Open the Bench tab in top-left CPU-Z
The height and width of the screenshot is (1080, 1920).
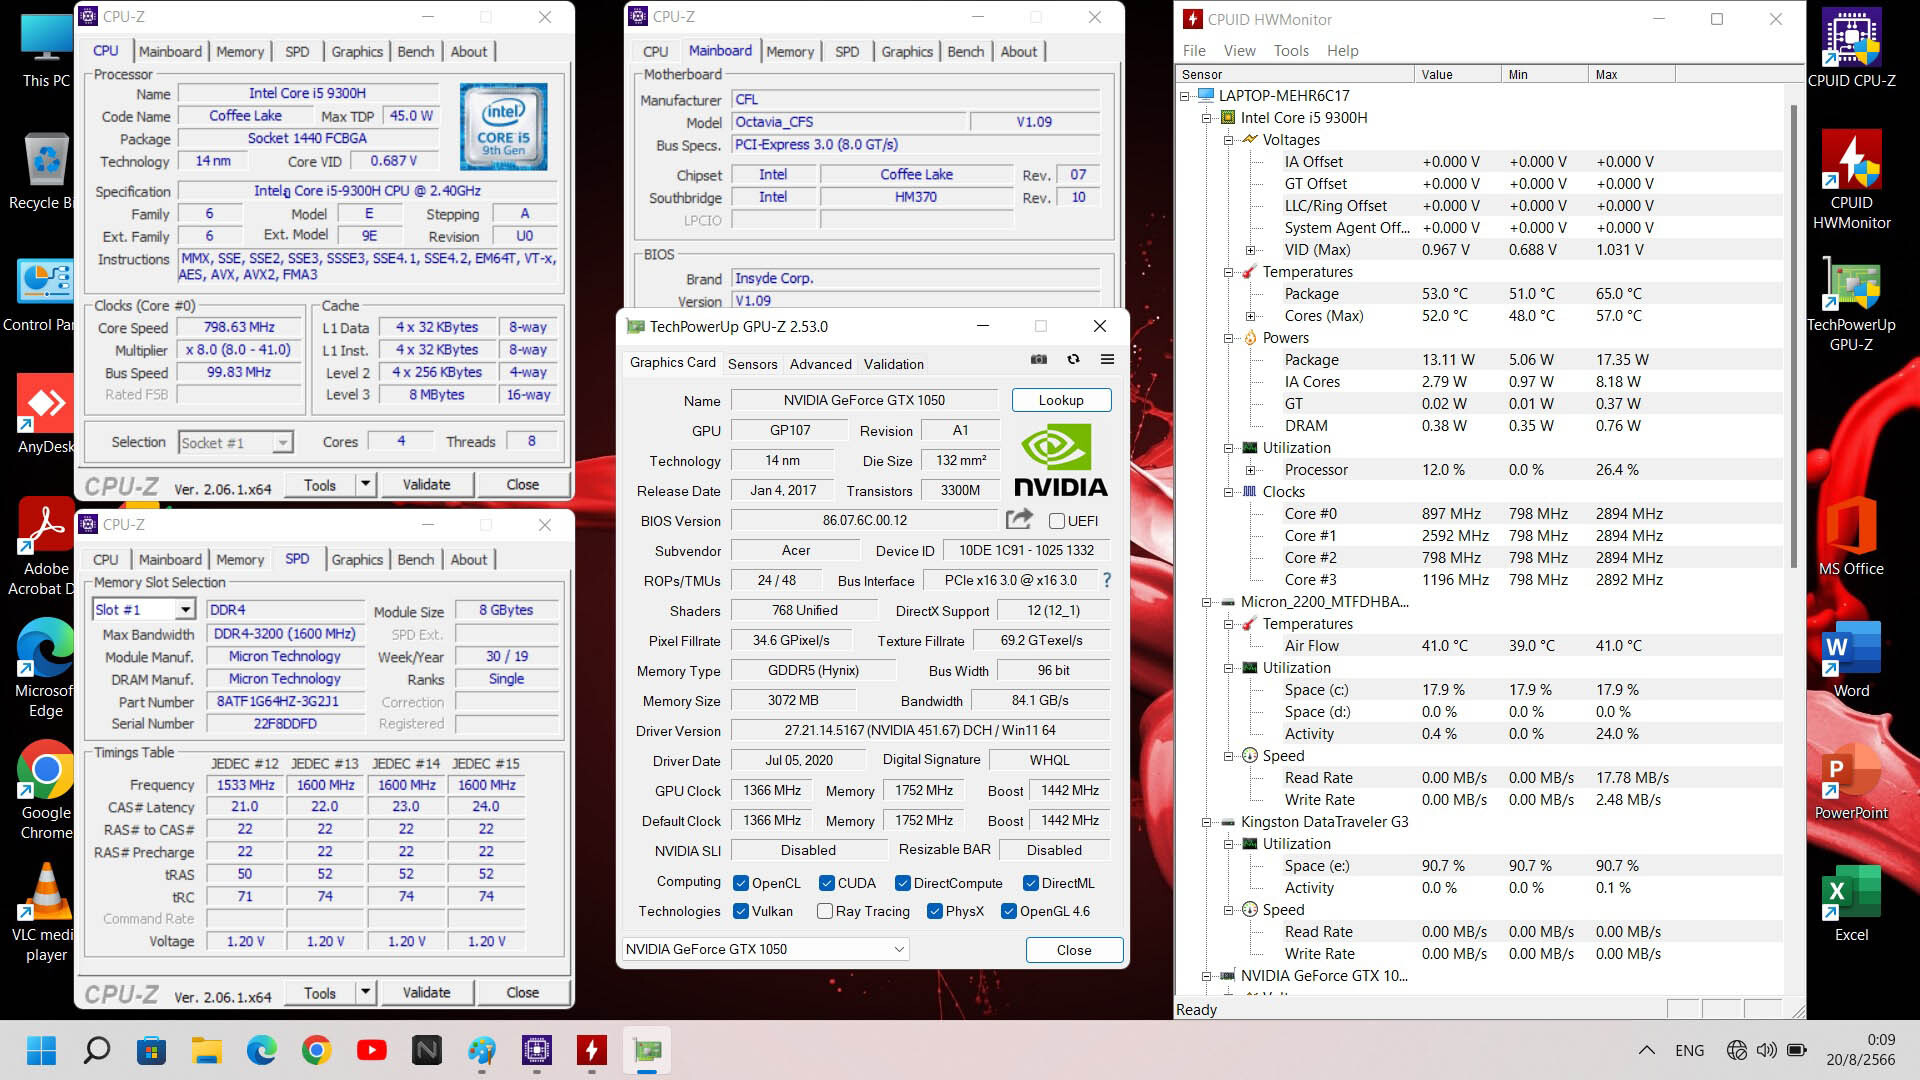[416, 52]
